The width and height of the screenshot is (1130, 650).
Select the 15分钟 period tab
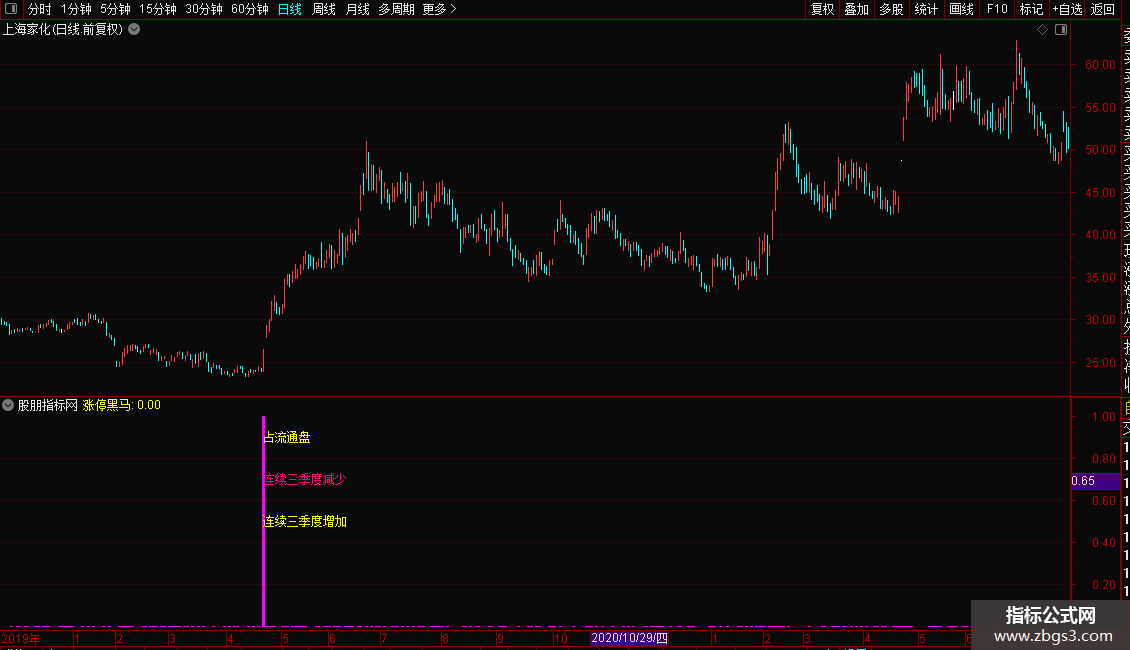point(158,9)
